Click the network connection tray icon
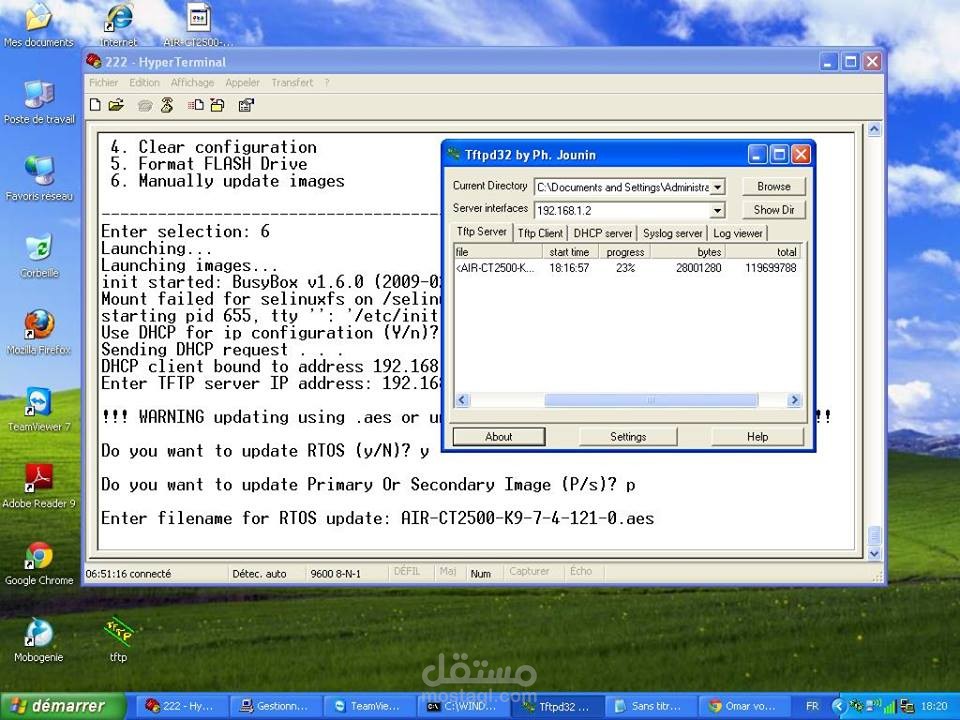Viewport: 960px width, 720px height. tap(907, 706)
